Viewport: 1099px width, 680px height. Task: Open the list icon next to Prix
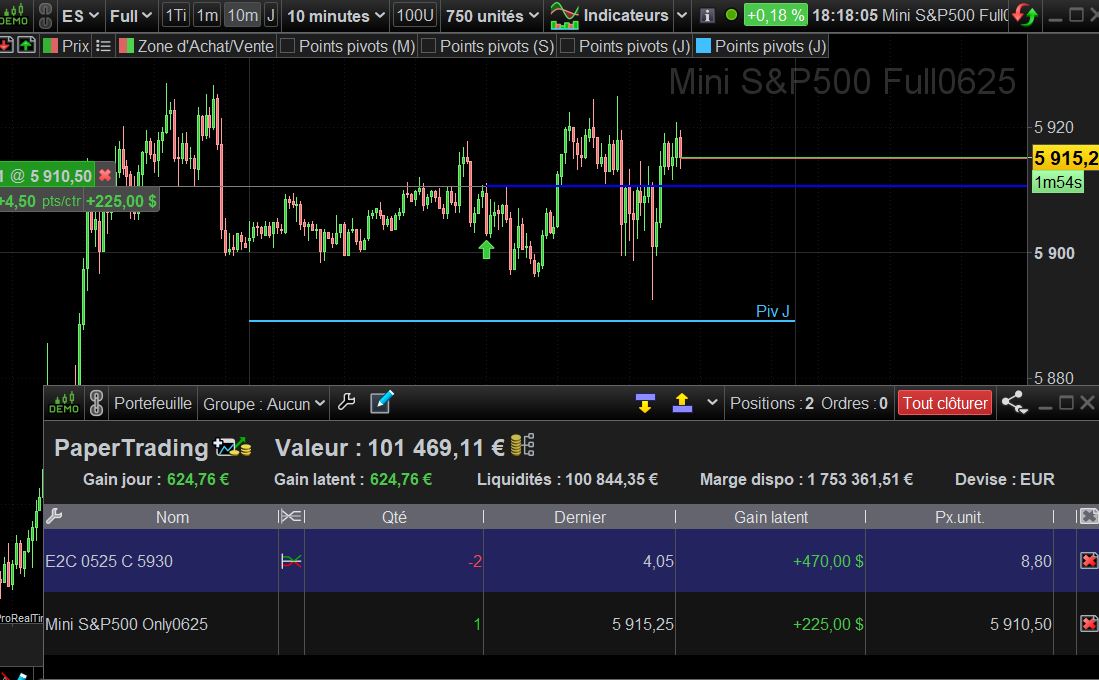click(x=103, y=46)
